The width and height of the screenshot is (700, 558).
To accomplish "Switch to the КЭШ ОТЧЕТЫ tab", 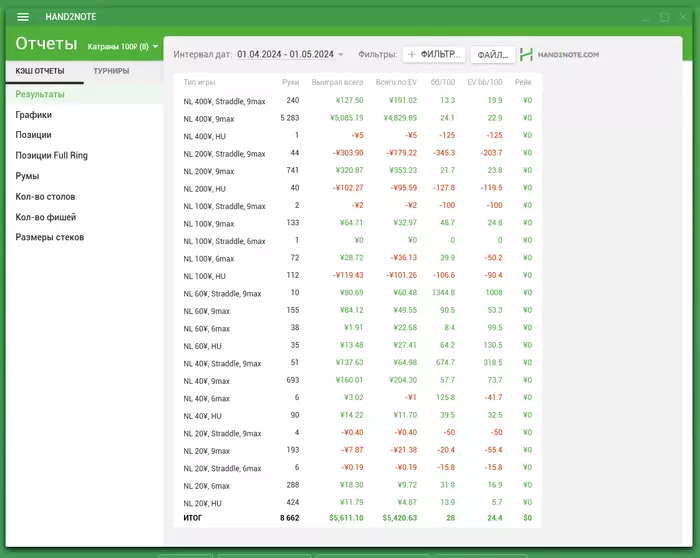I will (x=40, y=71).
